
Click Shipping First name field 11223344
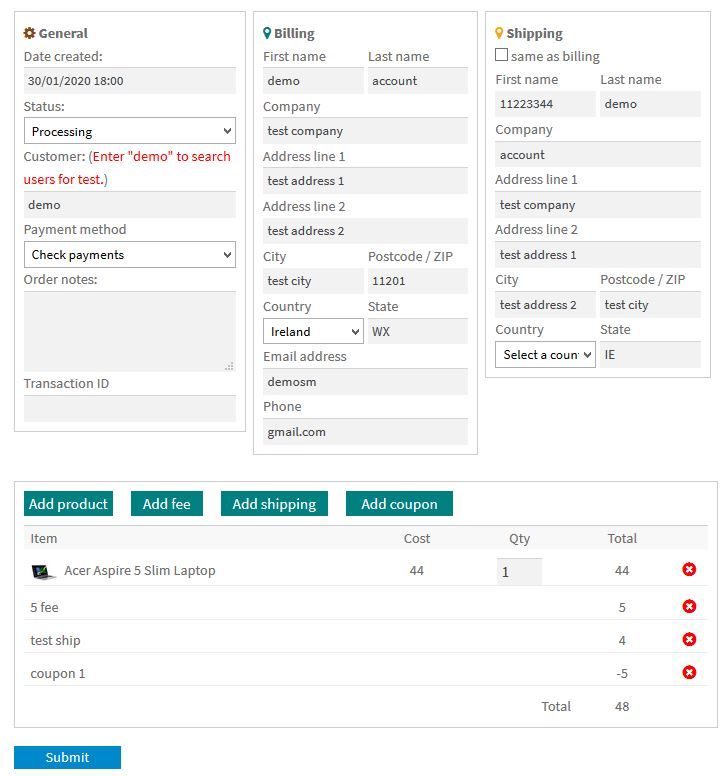[545, 104]
